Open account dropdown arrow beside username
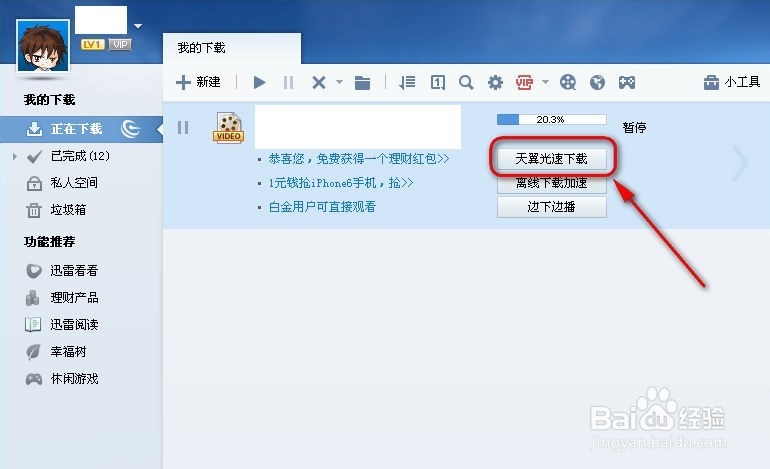The width and height of the screenshot is (770, 469). [138, 26]
